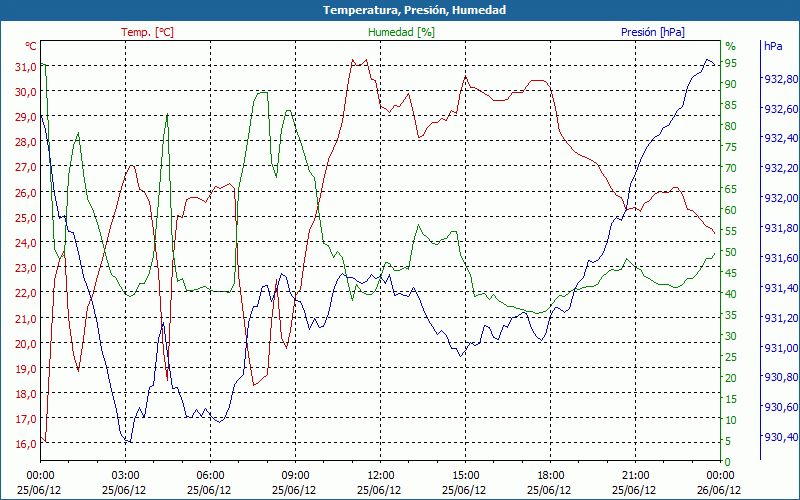The height and width of the screenshot is (500, 800).
Task: Select the blue 'Presión [hPa]' legend label
Action: [x=653, y=32]
